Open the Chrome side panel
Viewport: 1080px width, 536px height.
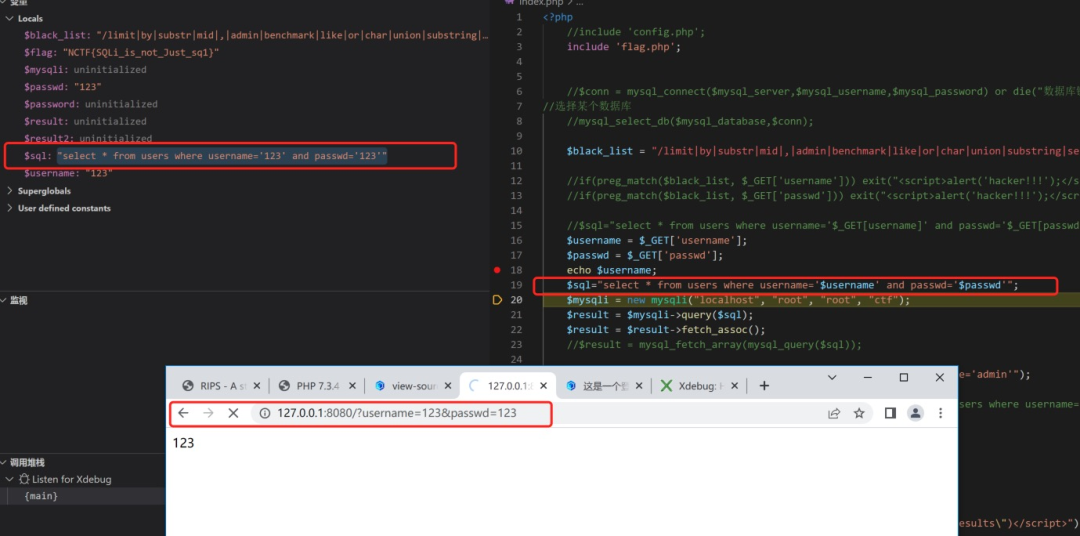click(x=890, y=413)
